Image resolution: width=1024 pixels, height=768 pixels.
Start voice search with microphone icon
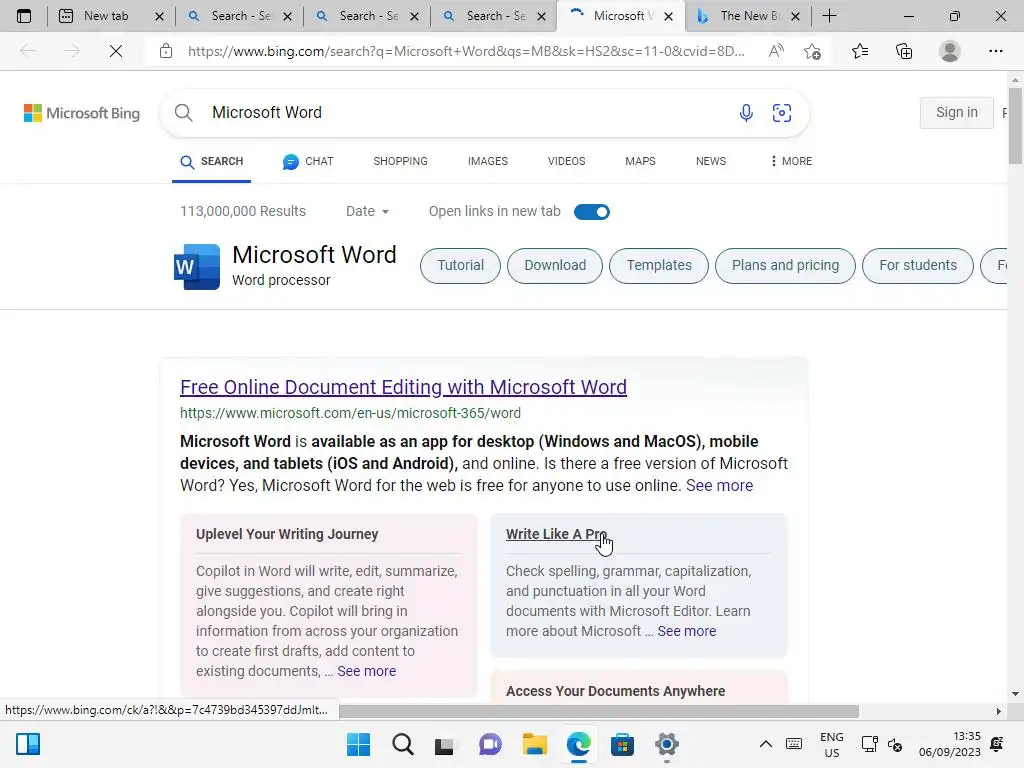(746, 113)
